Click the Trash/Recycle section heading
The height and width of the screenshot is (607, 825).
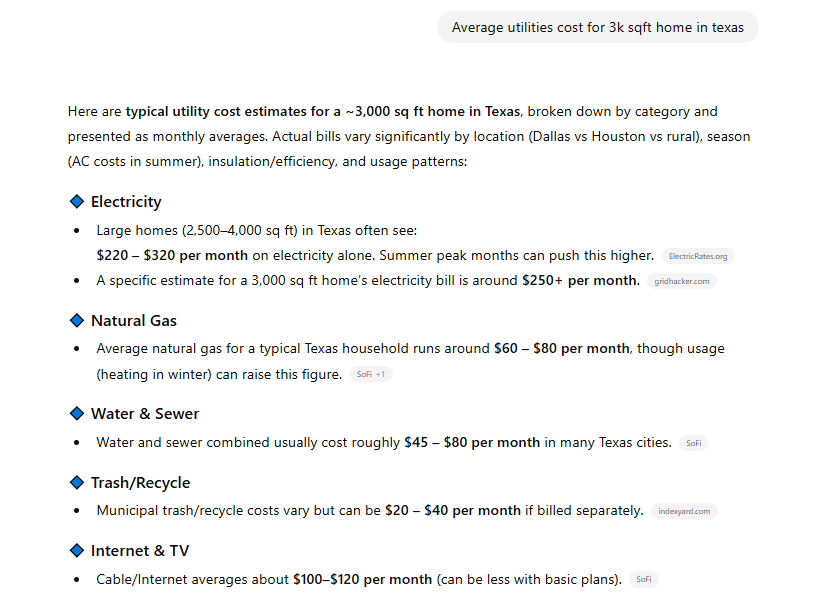(x=140, y=483)
